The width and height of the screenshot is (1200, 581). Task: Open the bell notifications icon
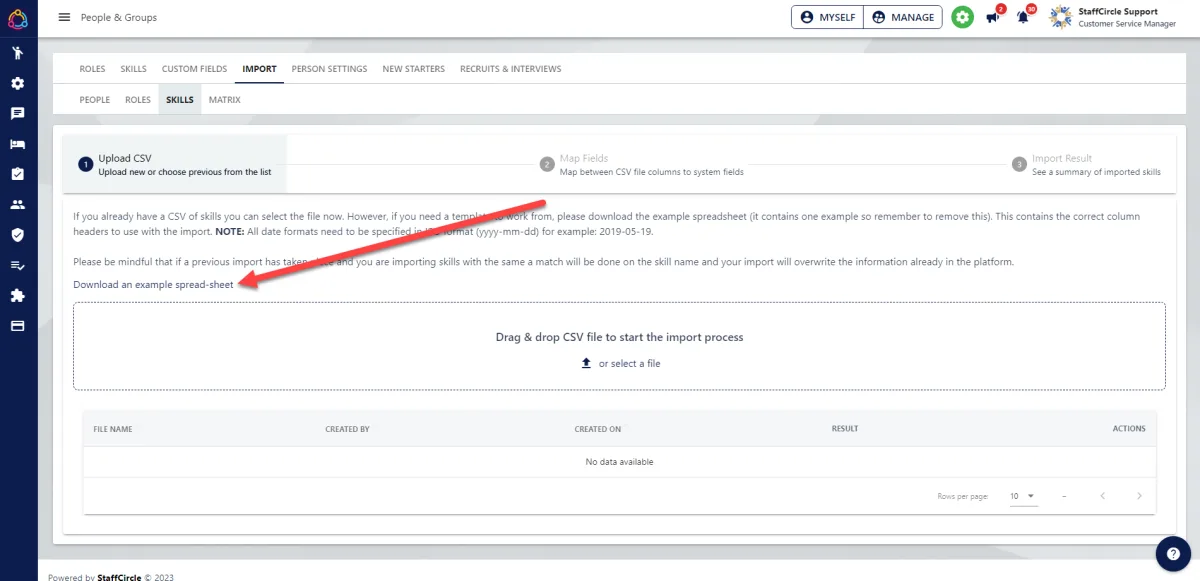pos(1024,17)
